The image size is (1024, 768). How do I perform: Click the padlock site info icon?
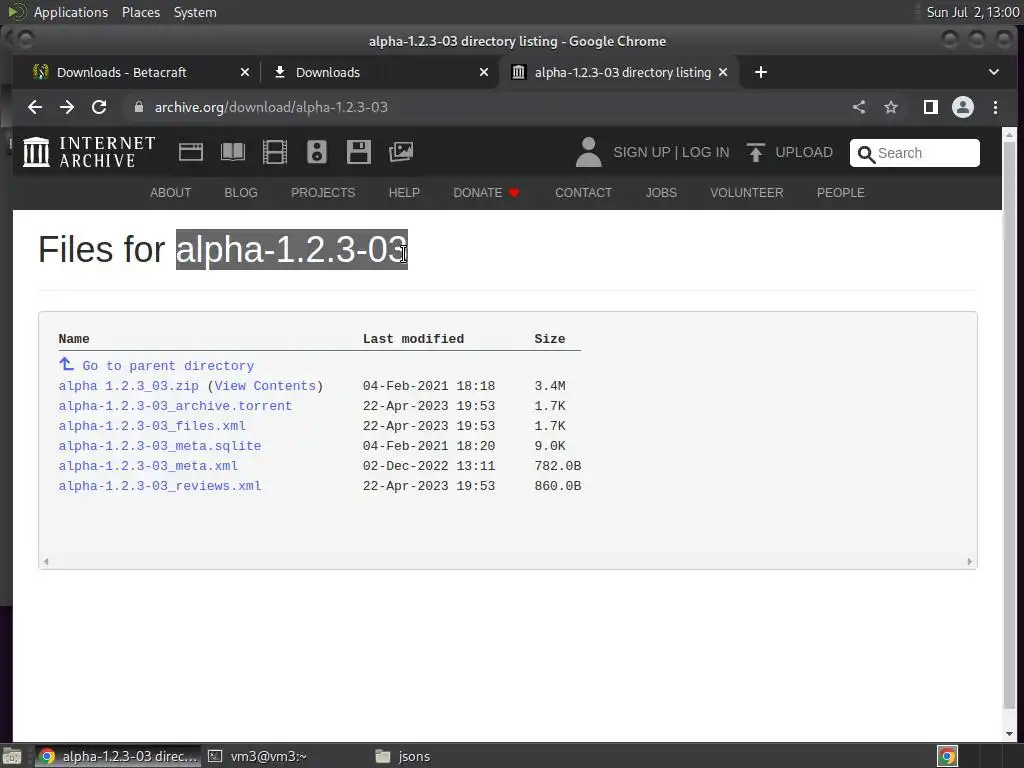138,107
